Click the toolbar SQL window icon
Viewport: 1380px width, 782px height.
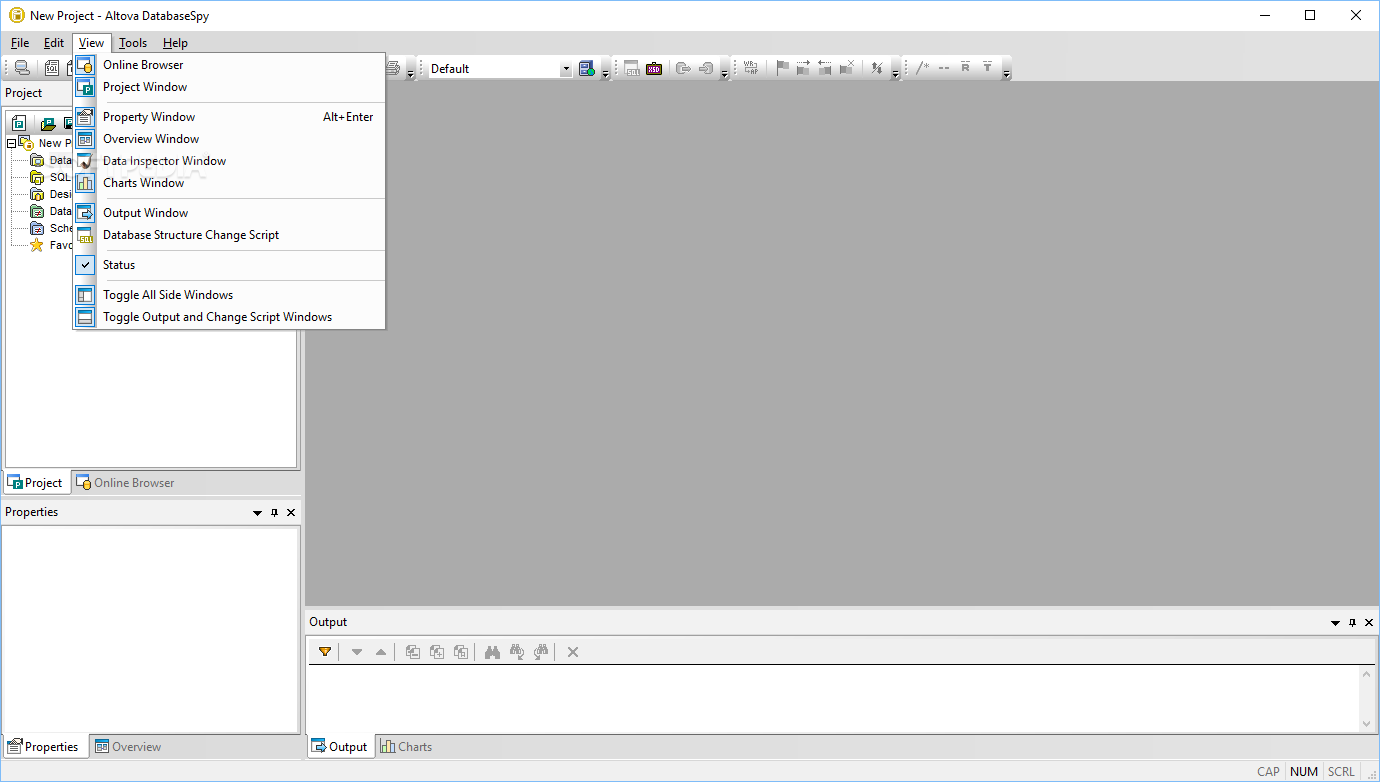click(x=632, y=68)
